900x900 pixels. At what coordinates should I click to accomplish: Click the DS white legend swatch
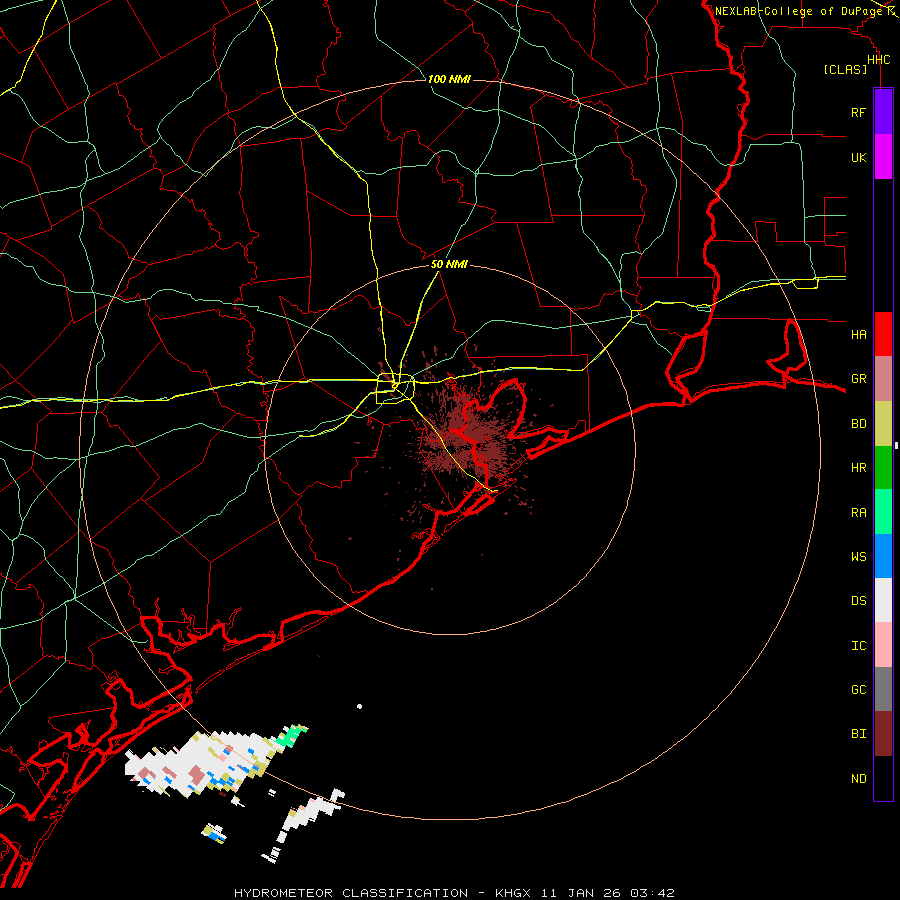(x=883, y=600)
